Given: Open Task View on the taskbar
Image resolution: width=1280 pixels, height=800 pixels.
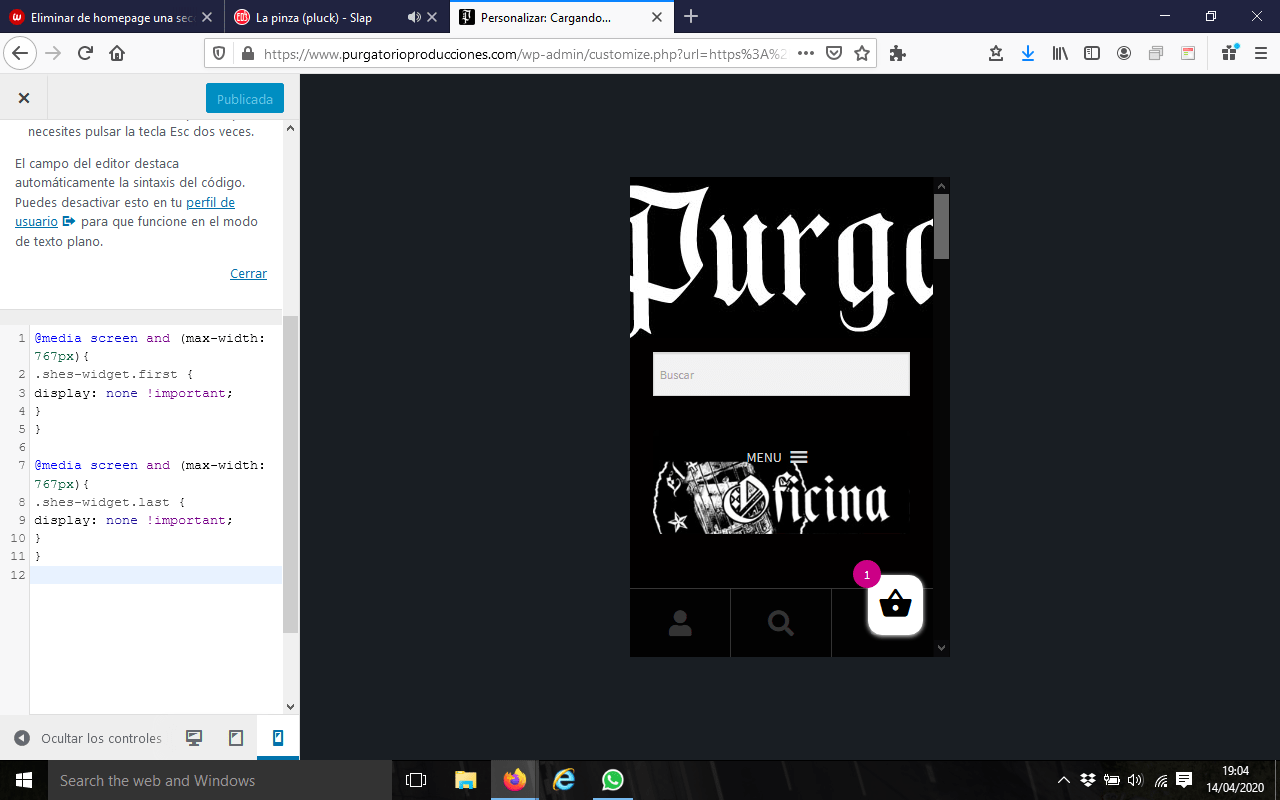Looking at the screenshot, I should (x=416, y=780).
